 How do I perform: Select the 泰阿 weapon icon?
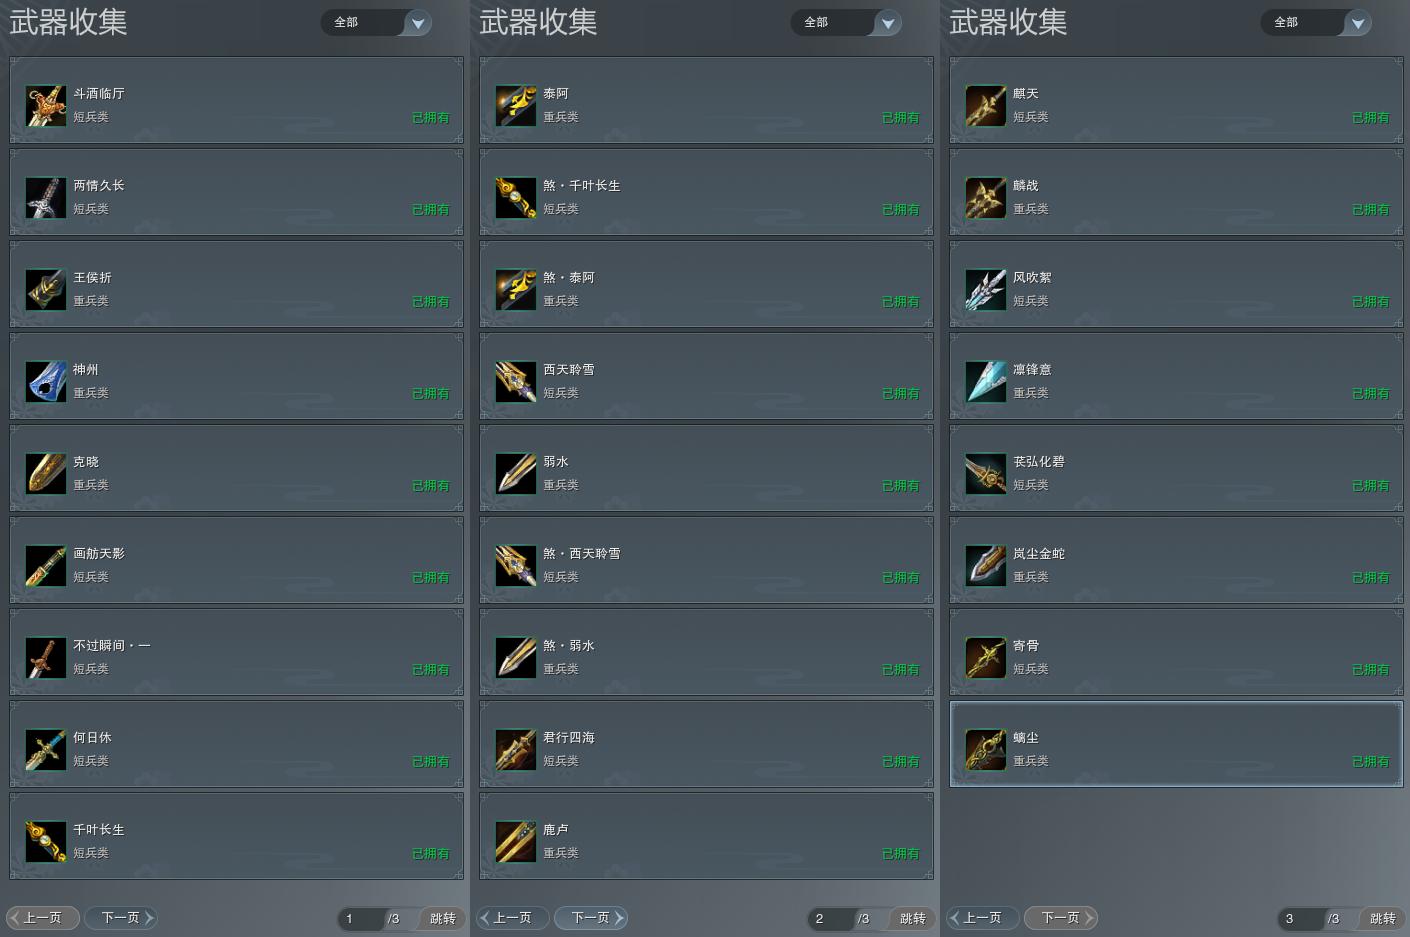click(516, 106)
